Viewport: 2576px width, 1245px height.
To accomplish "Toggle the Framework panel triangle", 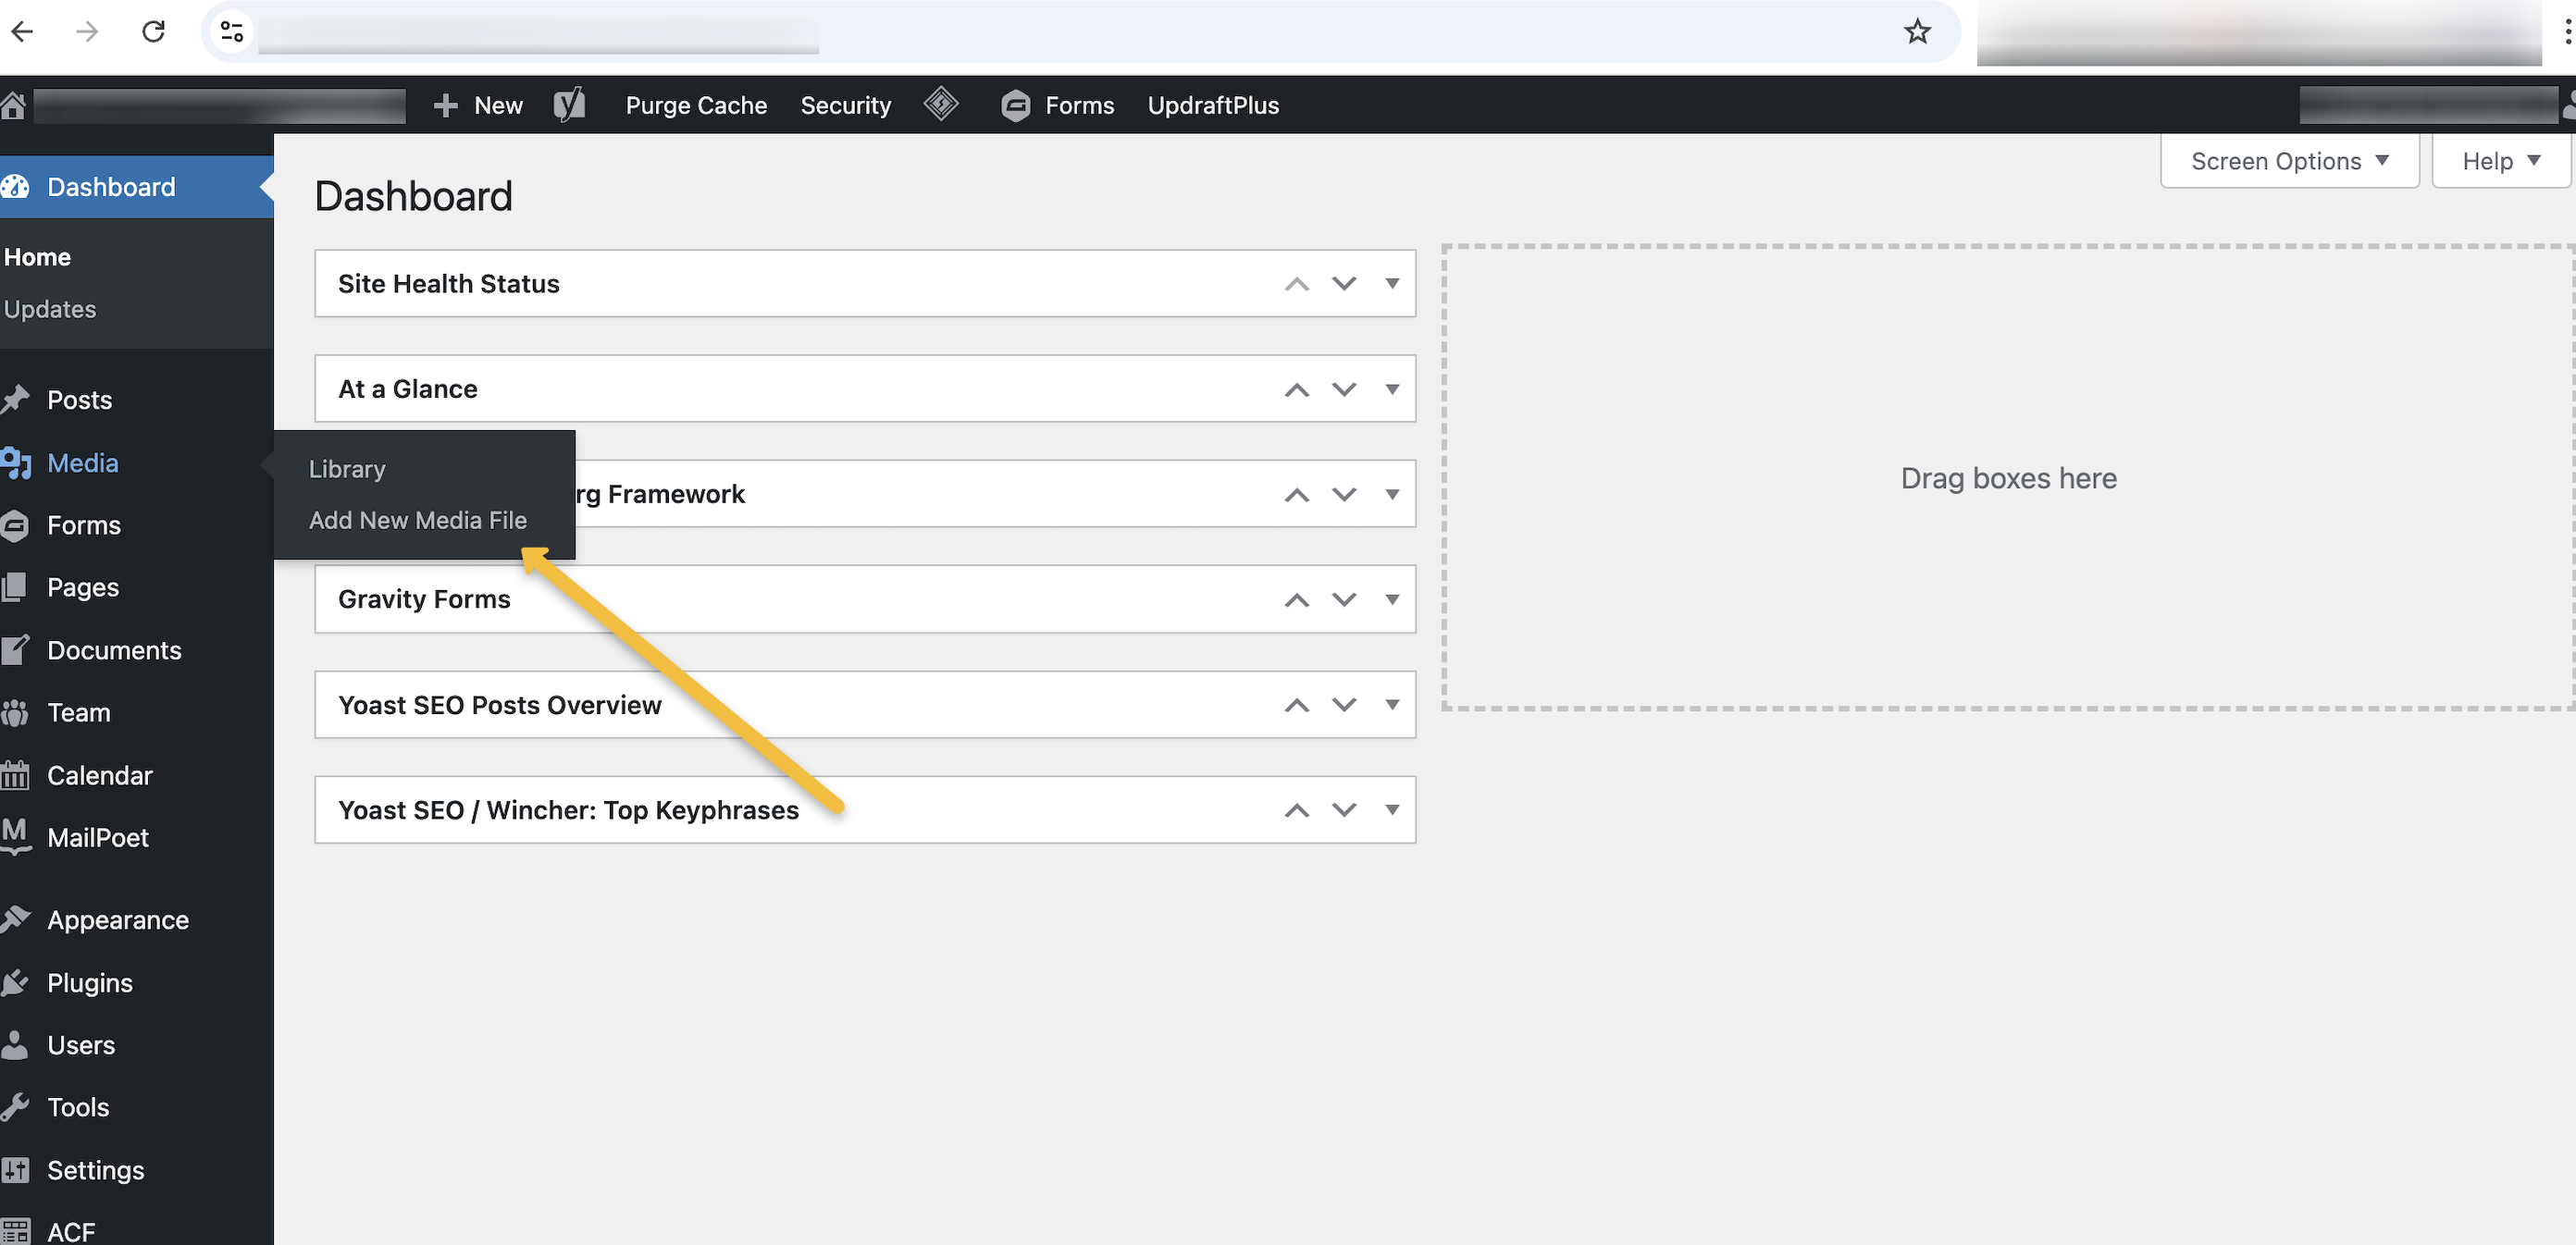I will tap(1392, 494).
